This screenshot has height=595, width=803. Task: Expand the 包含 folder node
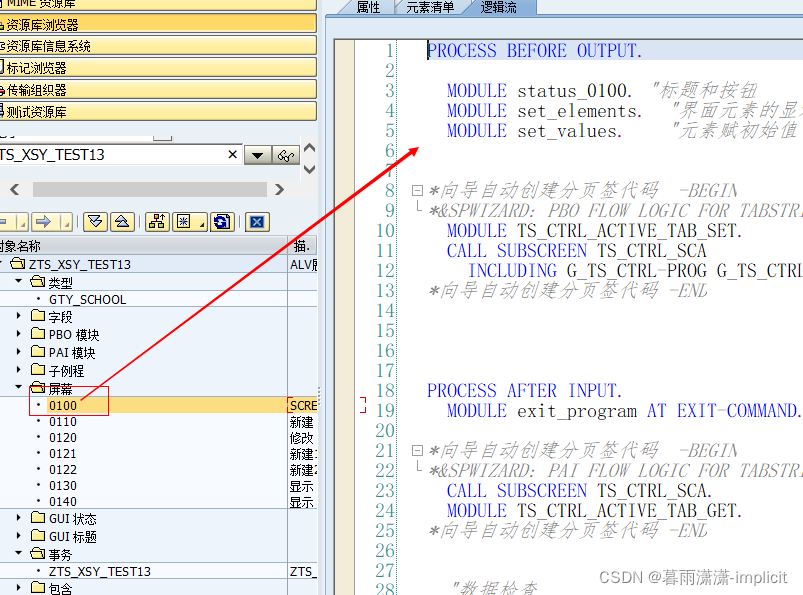19,587
